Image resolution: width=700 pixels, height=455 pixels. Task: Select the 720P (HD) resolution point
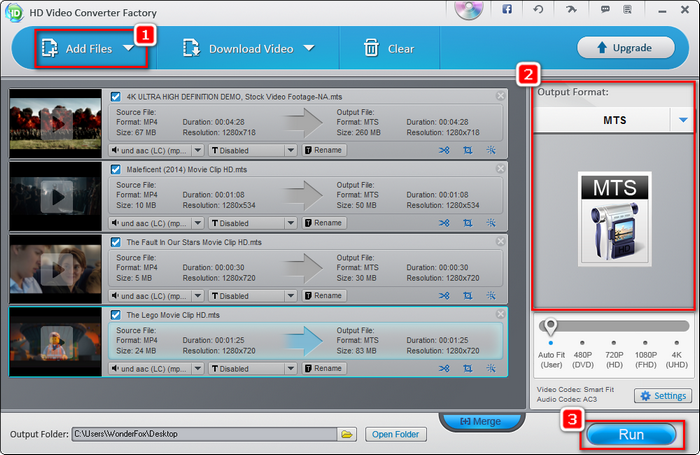coord(614,343)
